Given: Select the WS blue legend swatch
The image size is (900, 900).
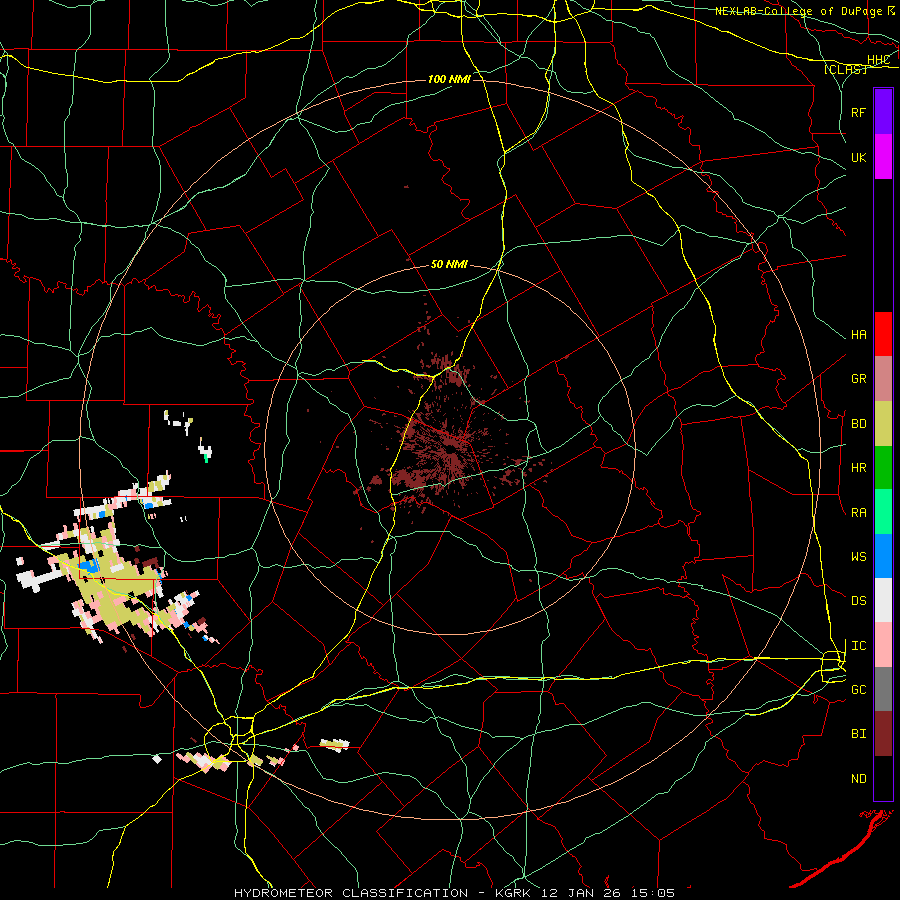Looking at the screenshot, I should 883,556.
